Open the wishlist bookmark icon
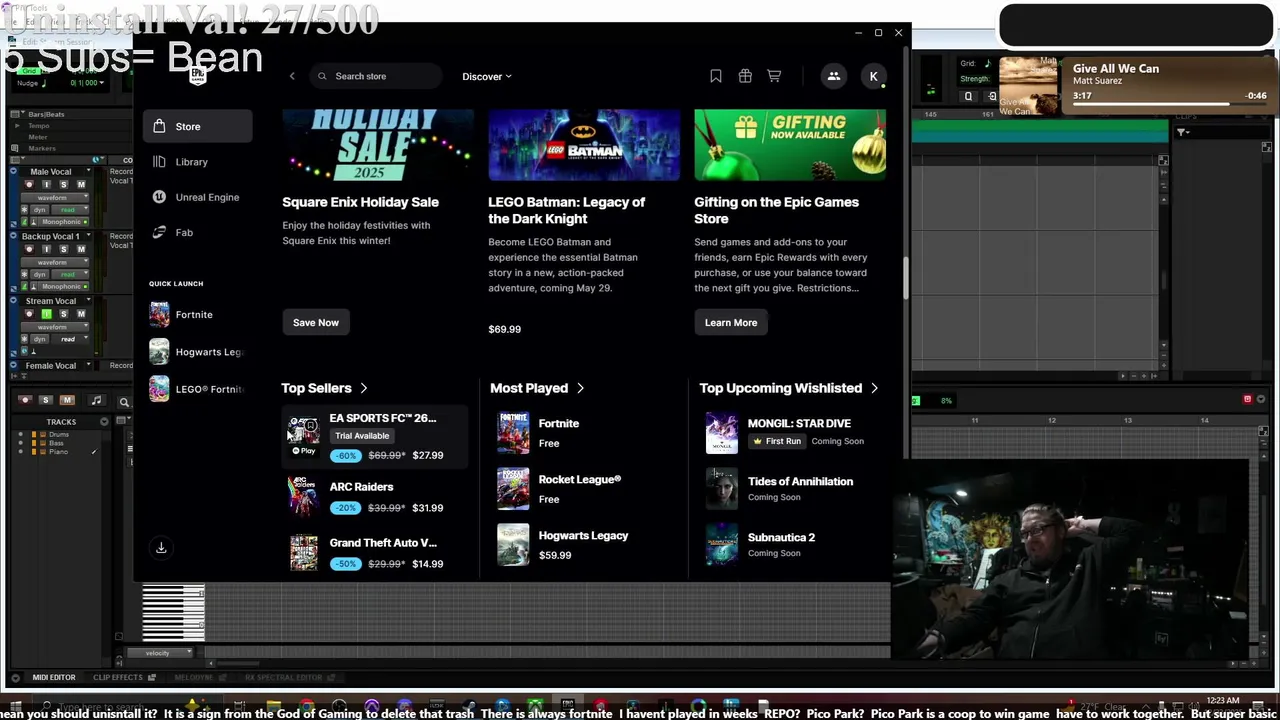 click(x=716, y=76)
